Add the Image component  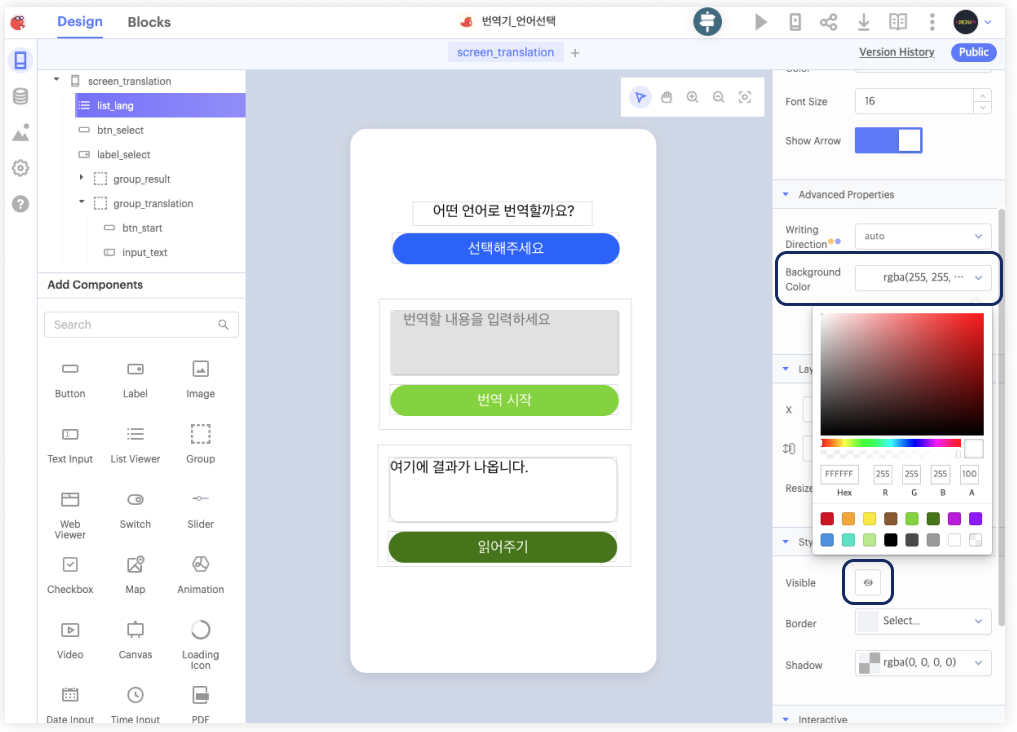pyautogui.click(x=200, y=379)
